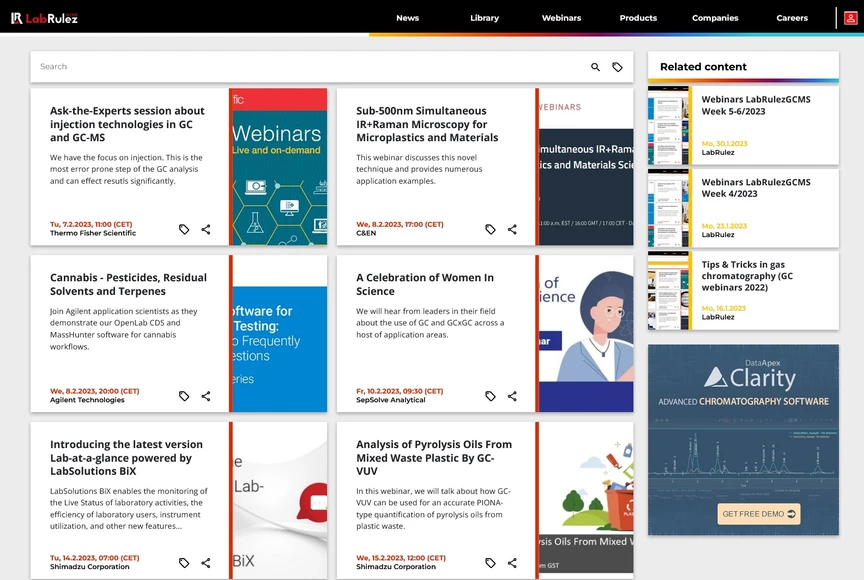Share the Sub-500nm IR+Raman webinar
Screen dimensions: 864x580
tap(512, 229)
